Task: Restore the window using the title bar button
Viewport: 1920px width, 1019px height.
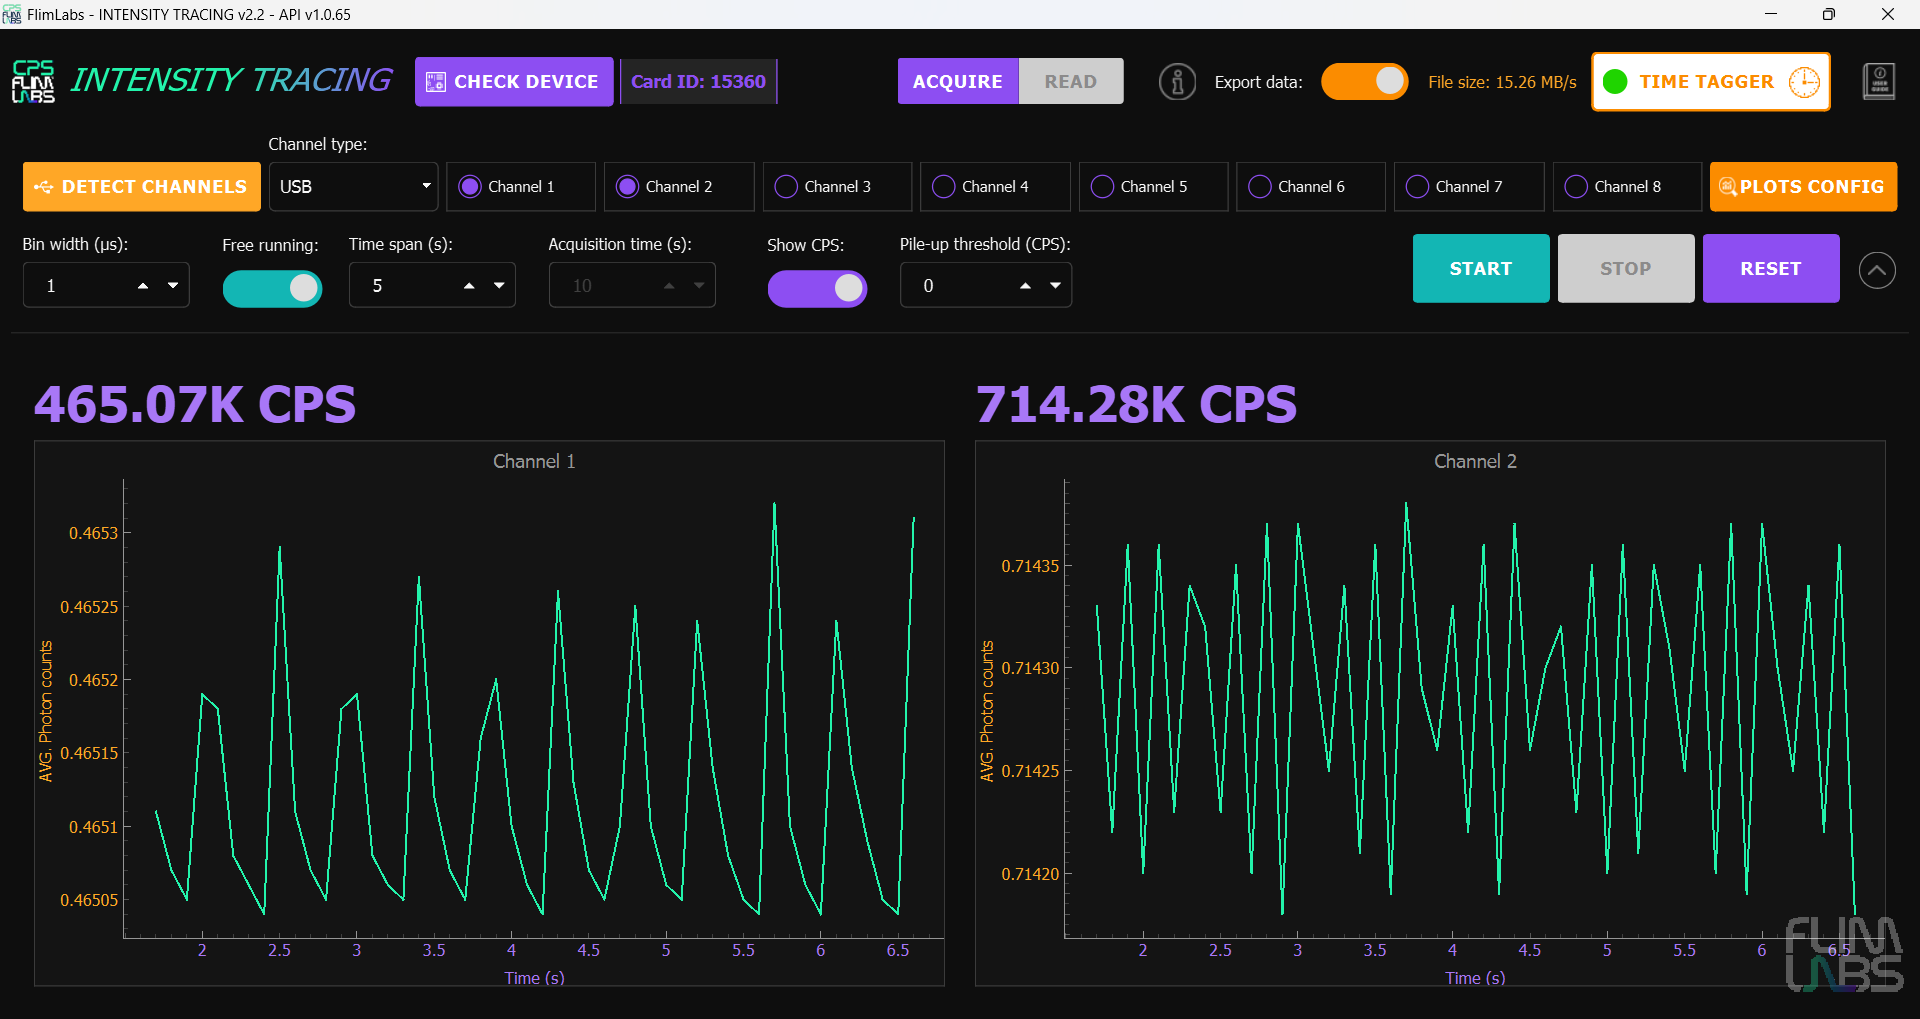Action: coord(1828,14)
